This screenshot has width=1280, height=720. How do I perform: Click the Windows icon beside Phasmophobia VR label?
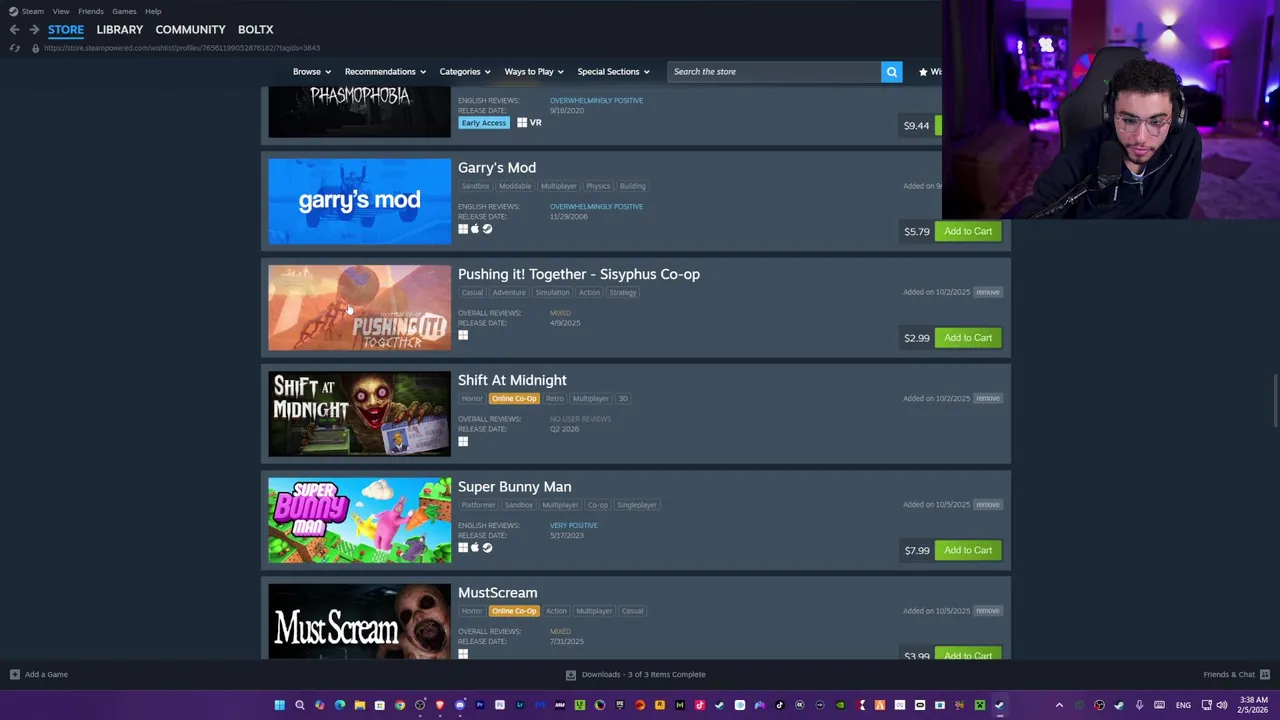pyautogui.click(x=521, y=123)
